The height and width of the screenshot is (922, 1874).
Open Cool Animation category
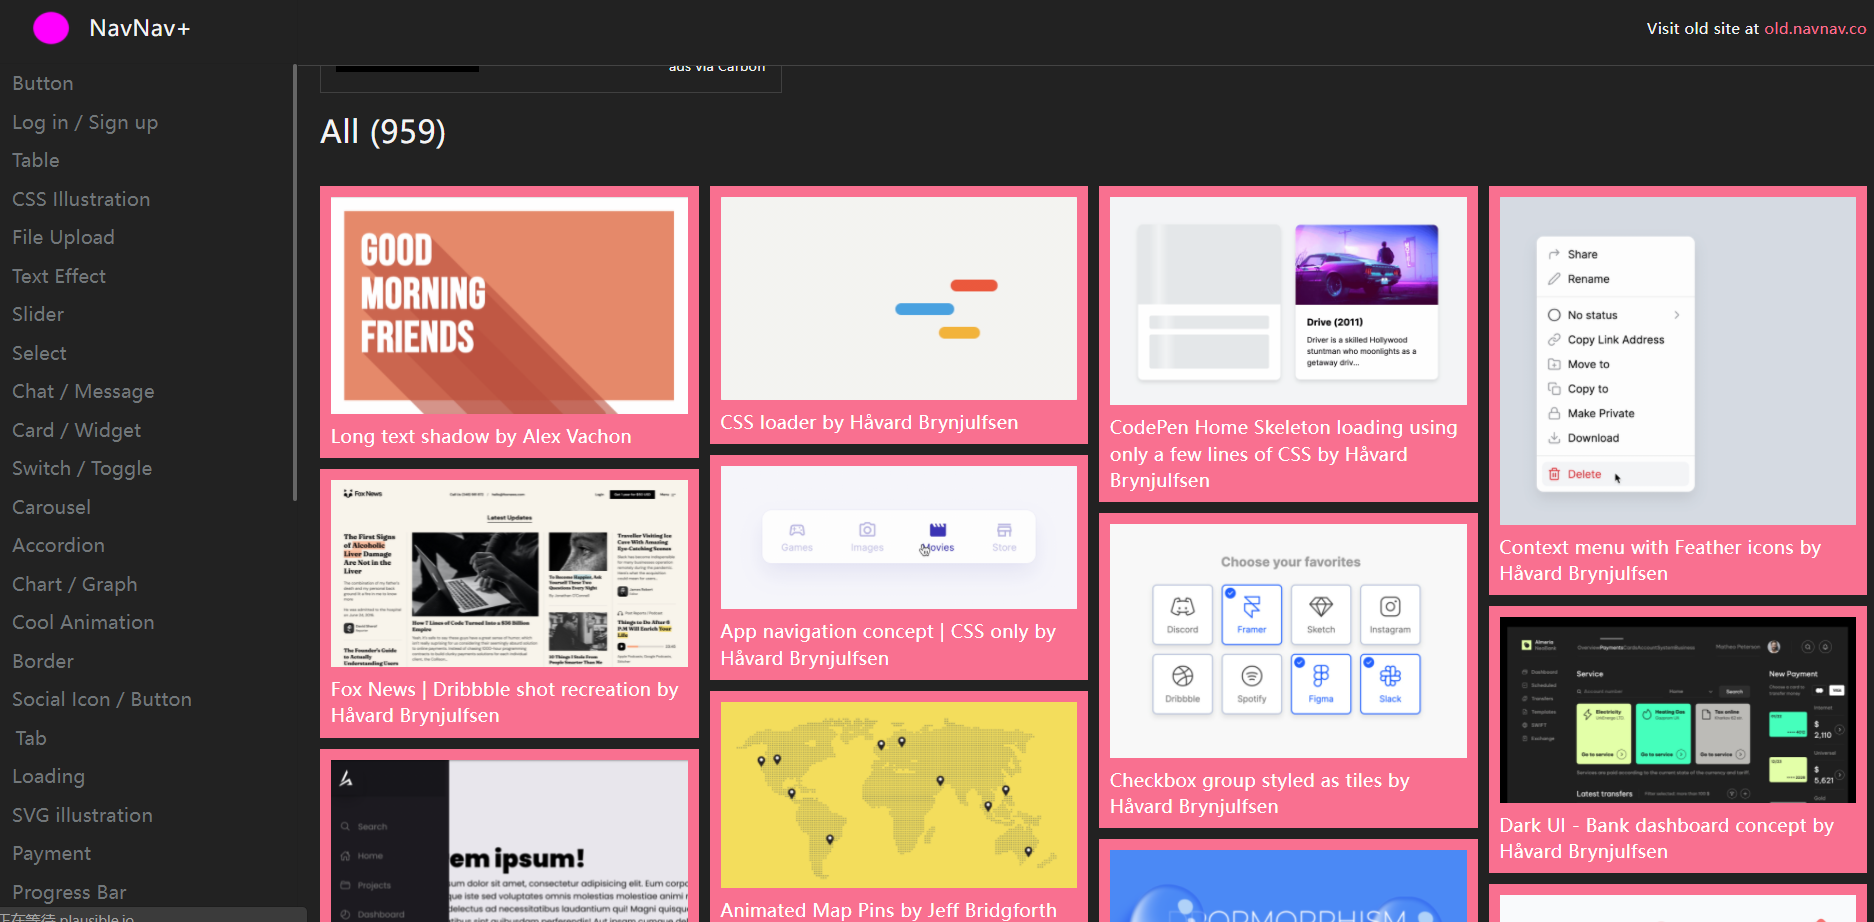point(83,622)
